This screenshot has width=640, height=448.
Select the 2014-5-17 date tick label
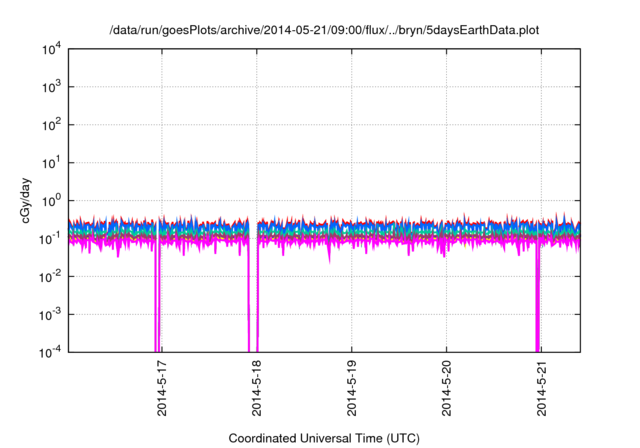tap(162, 388)
